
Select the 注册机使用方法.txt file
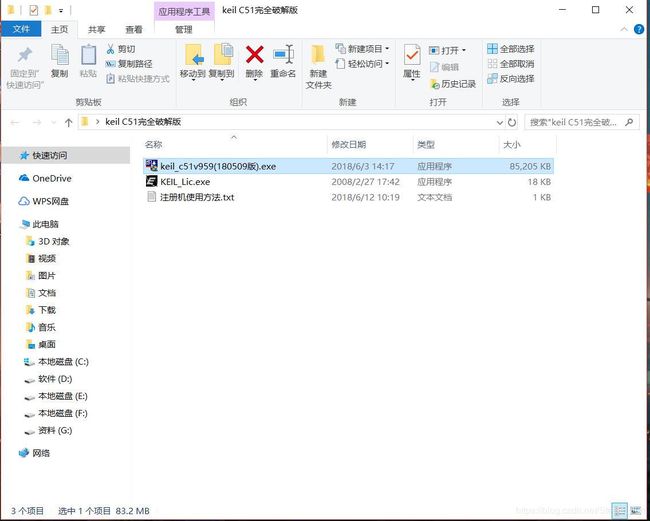[348, 197]
